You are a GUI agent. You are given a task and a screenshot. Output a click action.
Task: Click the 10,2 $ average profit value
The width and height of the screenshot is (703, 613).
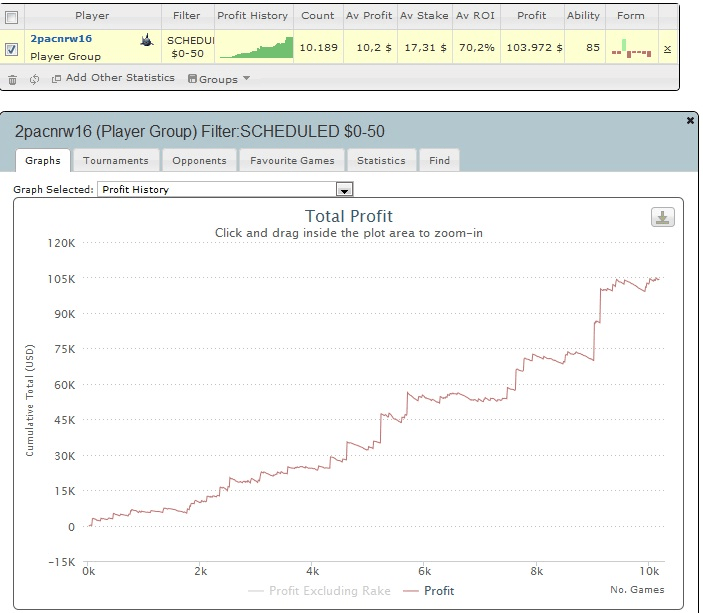coord(374,48)
